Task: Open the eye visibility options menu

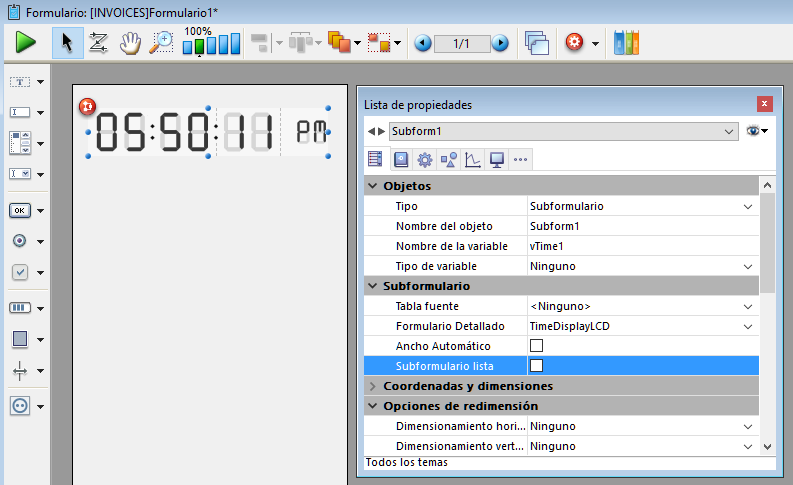Action: [x=757, y=131]
